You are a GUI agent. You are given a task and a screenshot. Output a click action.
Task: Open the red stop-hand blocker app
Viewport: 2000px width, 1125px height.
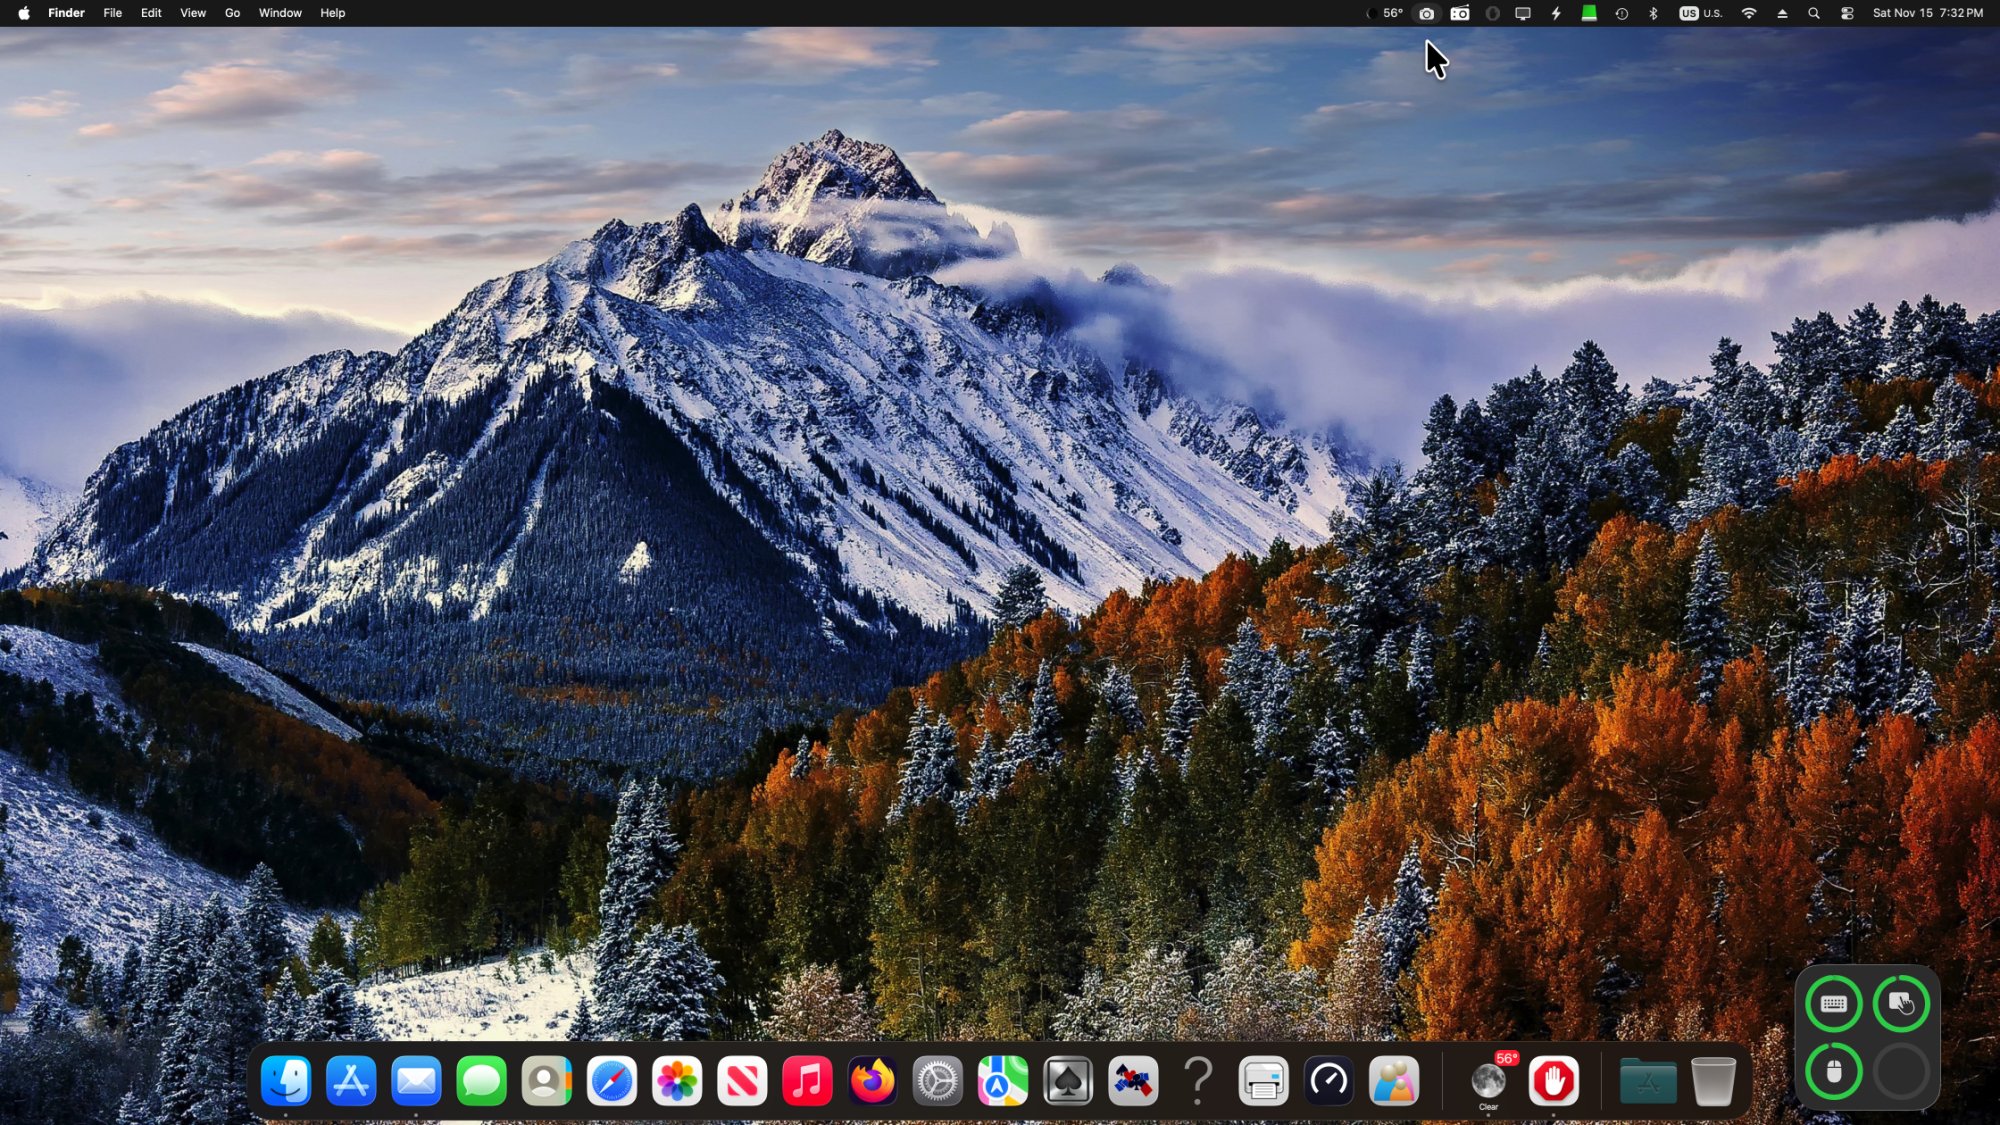pos(1553,1081)
